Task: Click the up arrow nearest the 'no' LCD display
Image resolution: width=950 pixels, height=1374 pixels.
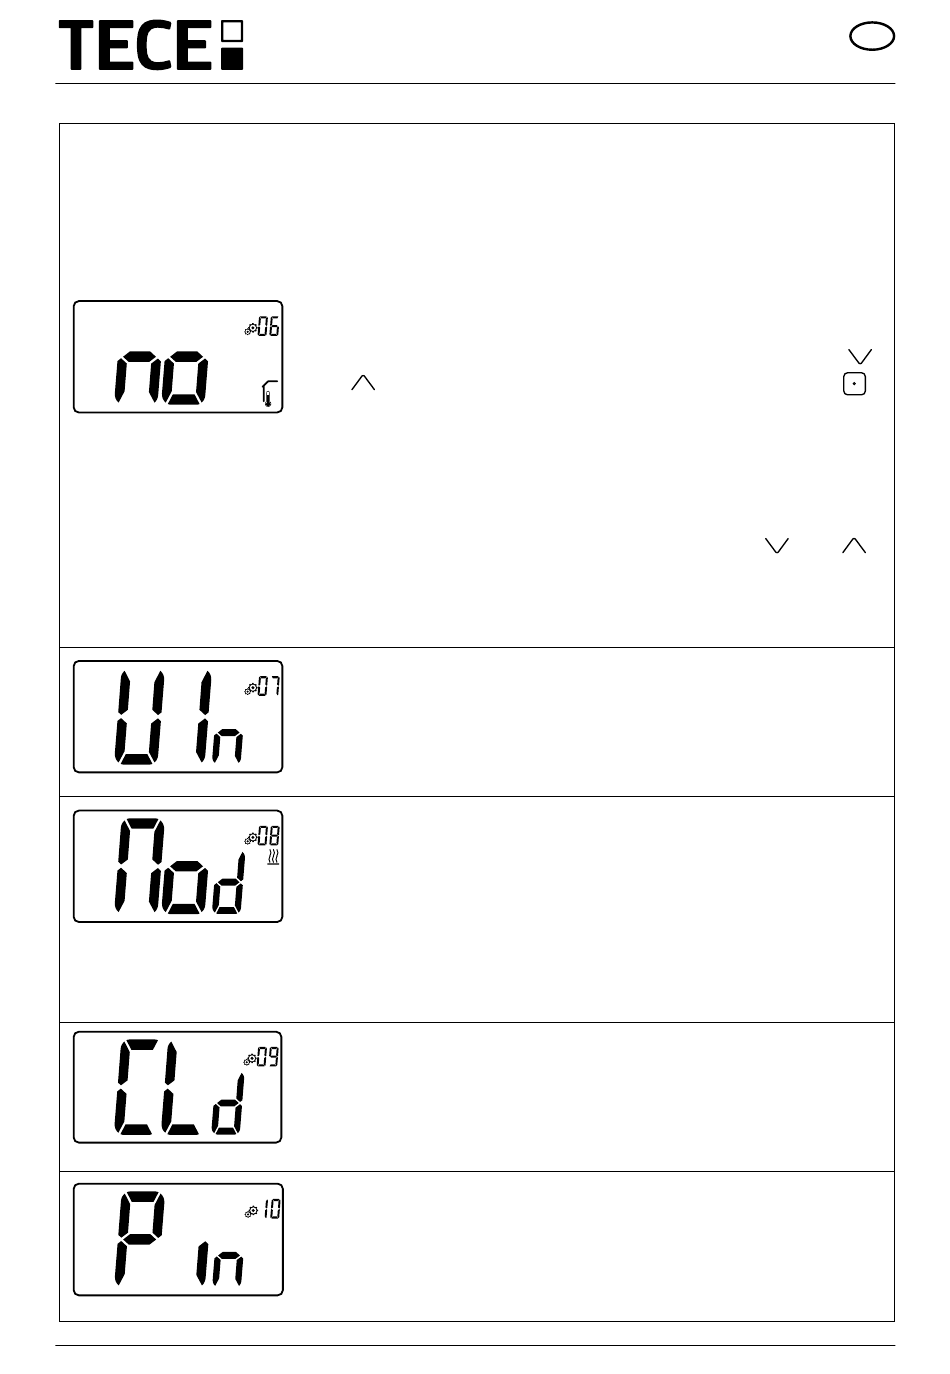Action: pyautogui.click(x=363, y=383)
